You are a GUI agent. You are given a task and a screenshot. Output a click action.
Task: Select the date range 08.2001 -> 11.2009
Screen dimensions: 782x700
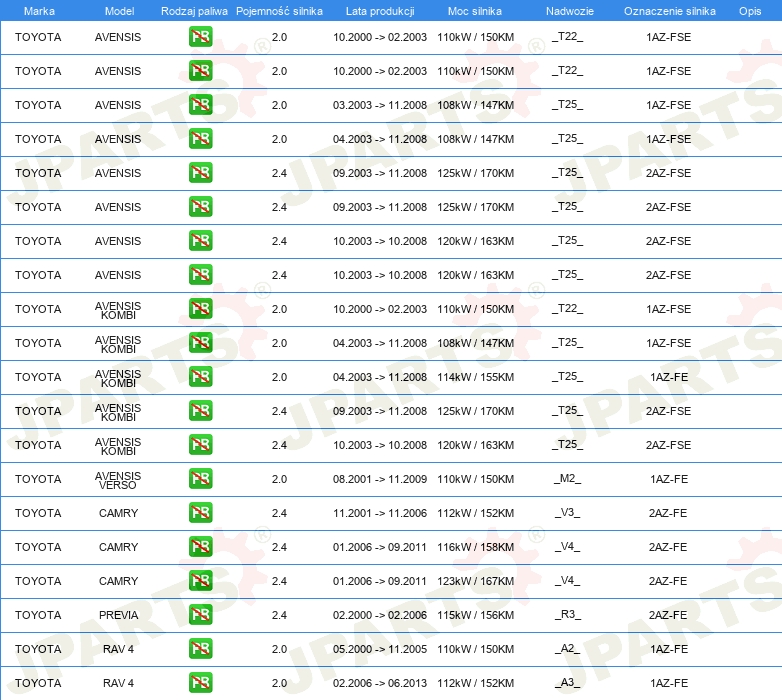coord(380,479)
